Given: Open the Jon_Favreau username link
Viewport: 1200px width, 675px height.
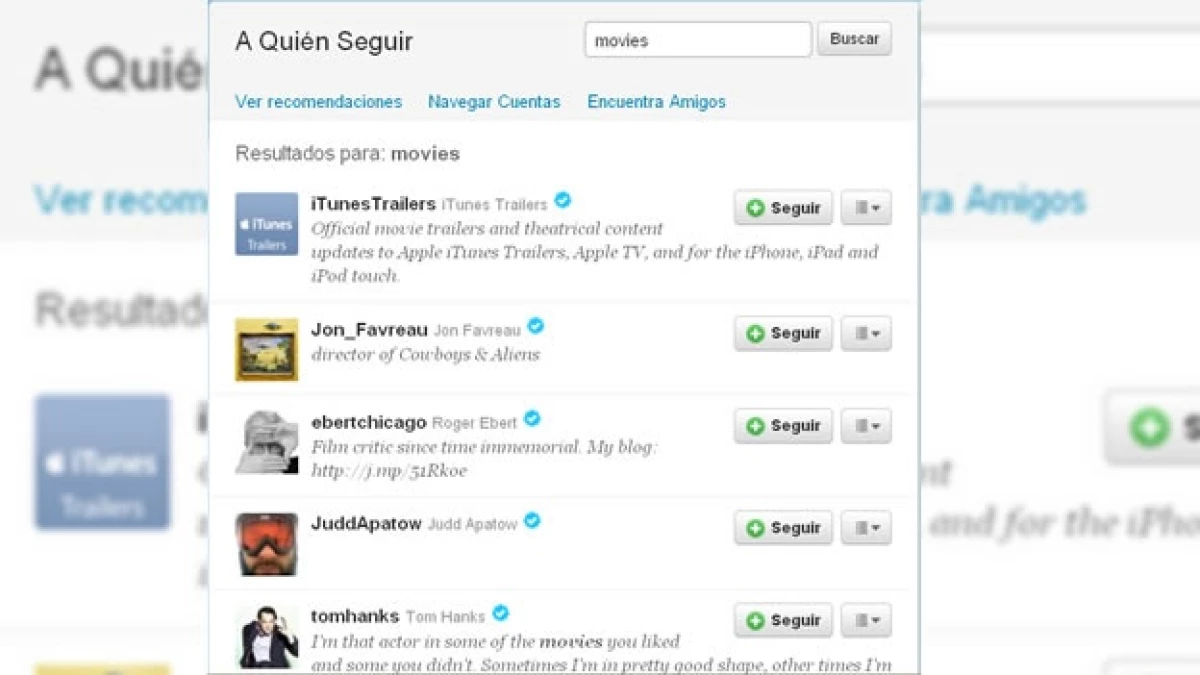Looking at the screenshot, I should click(x=369, y=329).
